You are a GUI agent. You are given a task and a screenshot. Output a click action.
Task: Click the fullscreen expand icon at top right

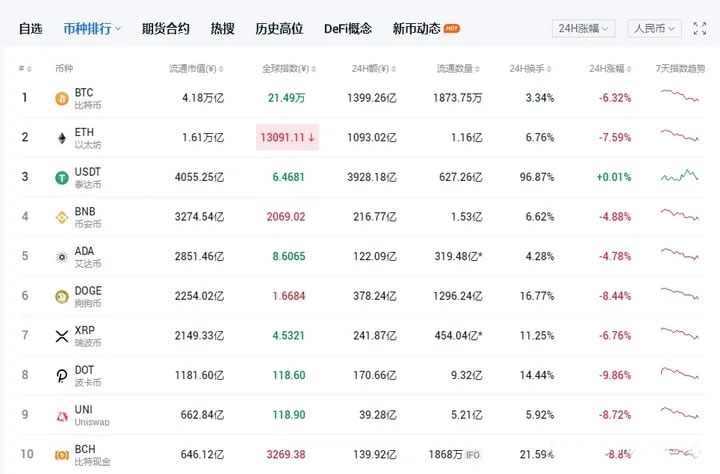[699, 29]
